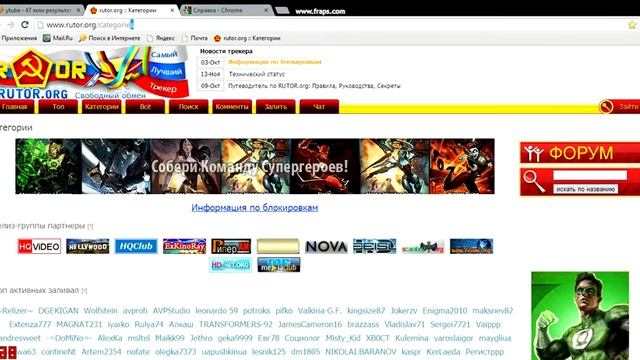This screenshot has width=640, height=360.
Task: Open uploader Jethro profile link
Action: tap(201, 338)
